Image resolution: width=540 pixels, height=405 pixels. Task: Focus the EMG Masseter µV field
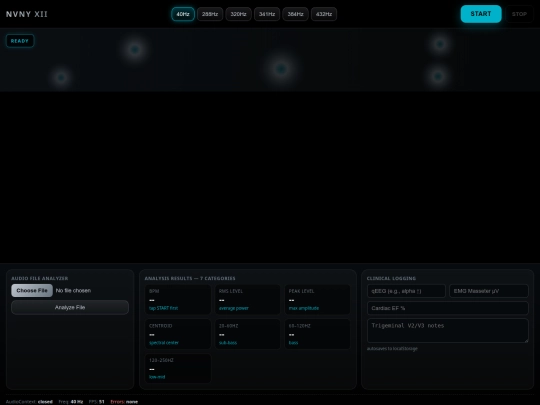click(489, 291)
